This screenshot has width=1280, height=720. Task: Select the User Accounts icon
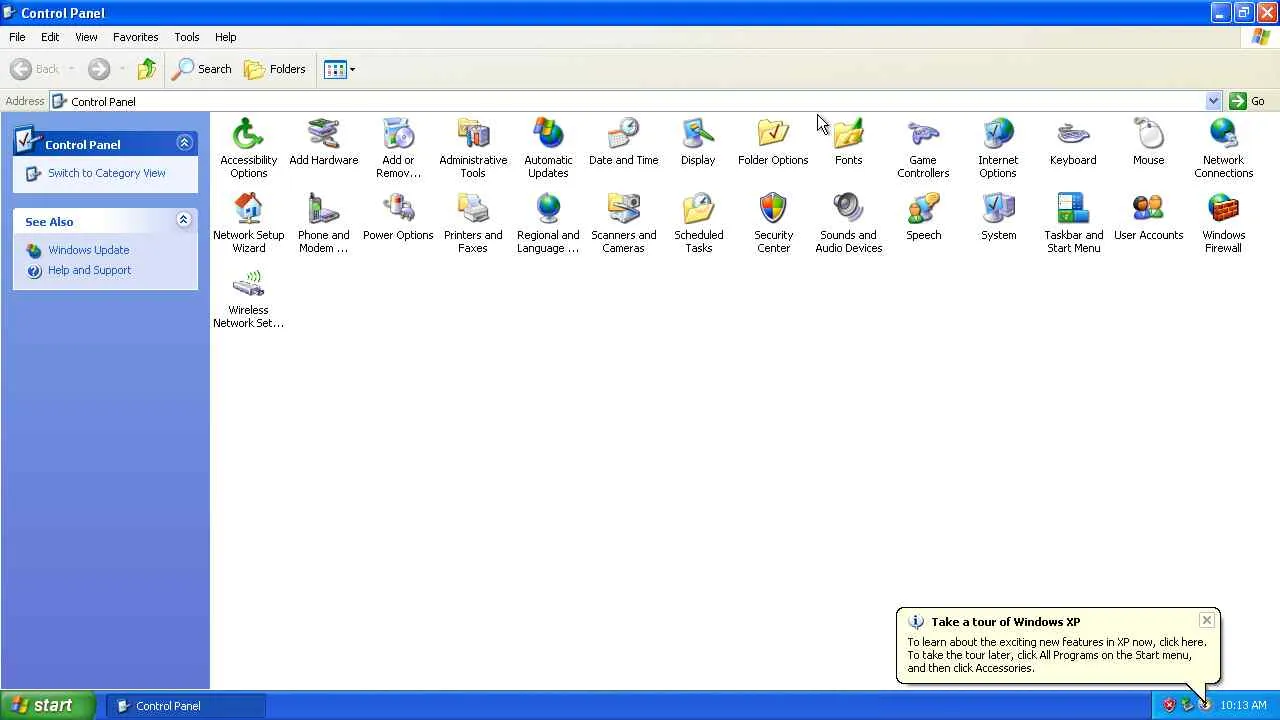coord(1148,216)
